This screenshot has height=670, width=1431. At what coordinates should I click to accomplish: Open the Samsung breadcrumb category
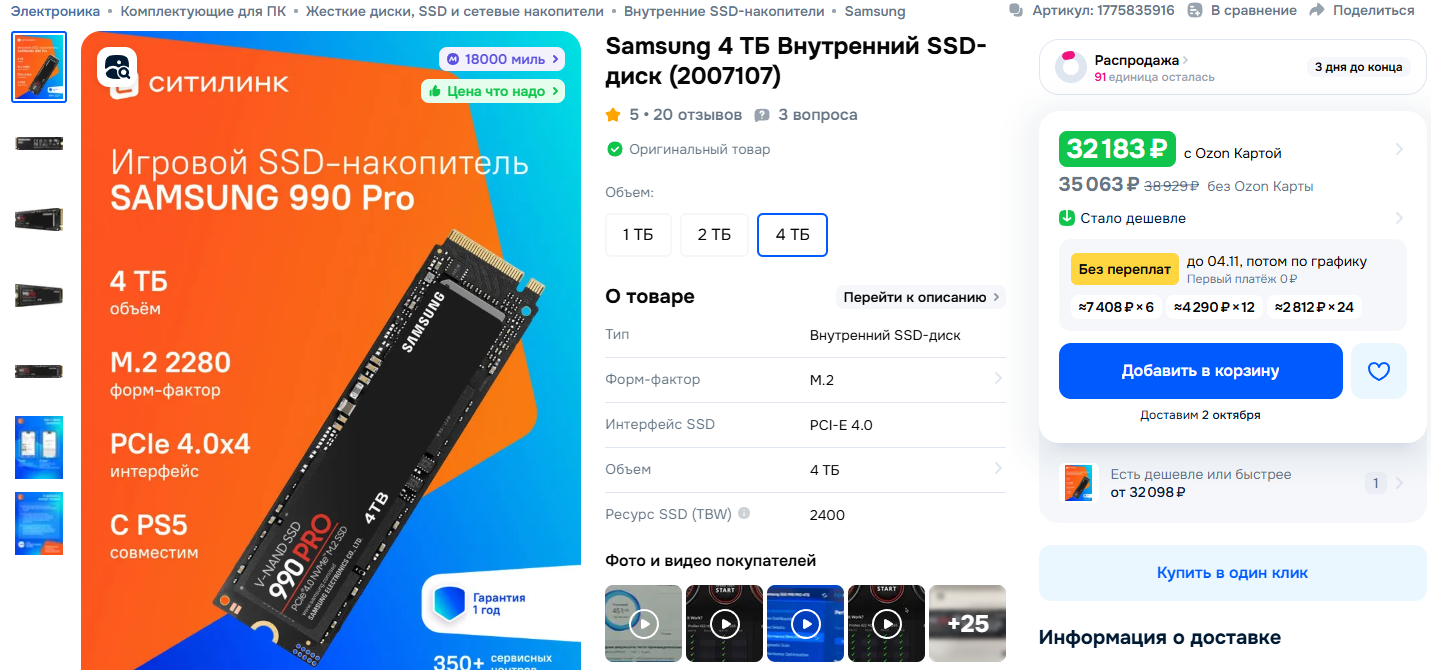(875, 11)
